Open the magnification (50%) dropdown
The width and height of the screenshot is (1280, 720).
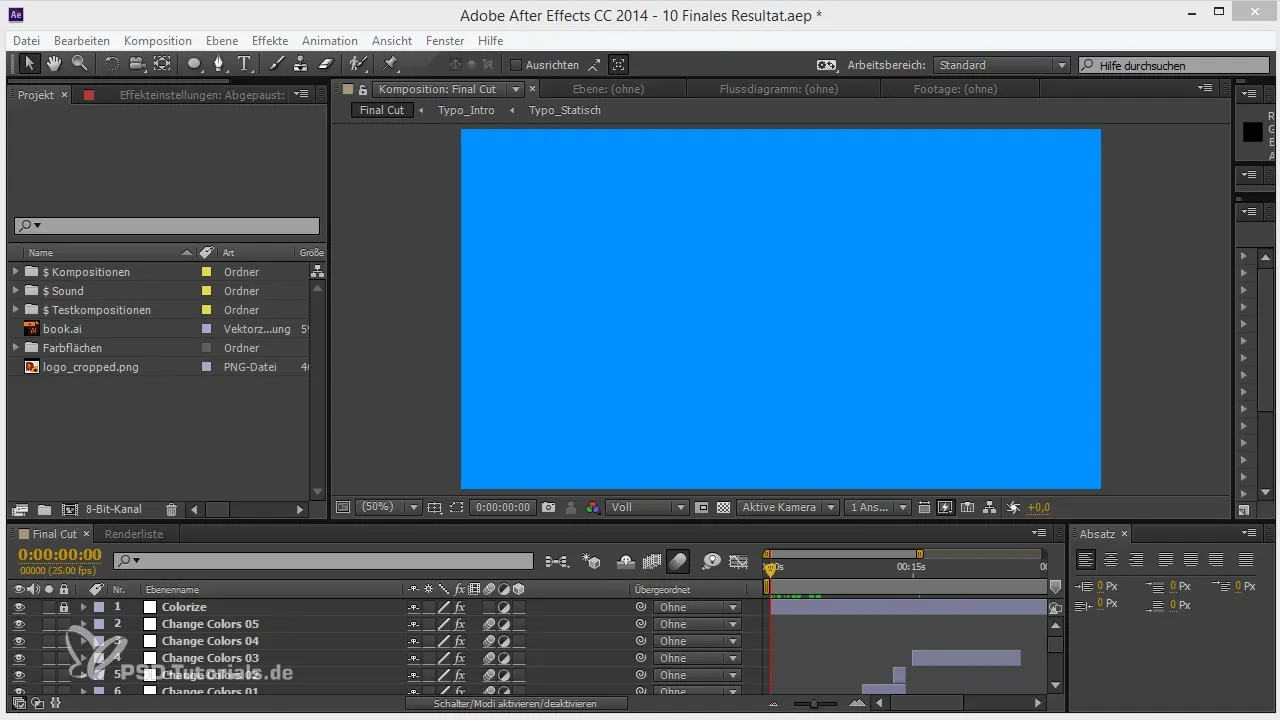[390, 508]
